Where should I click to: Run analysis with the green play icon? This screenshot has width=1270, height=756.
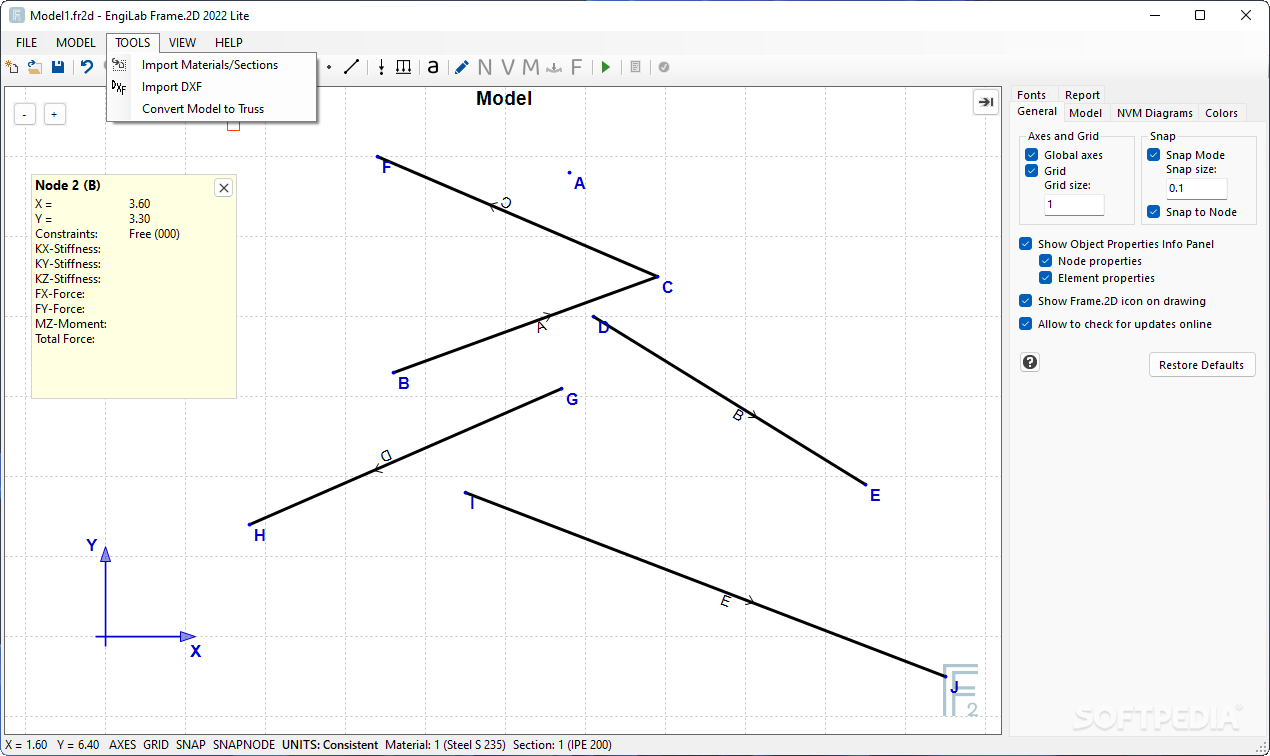(605, 67)
